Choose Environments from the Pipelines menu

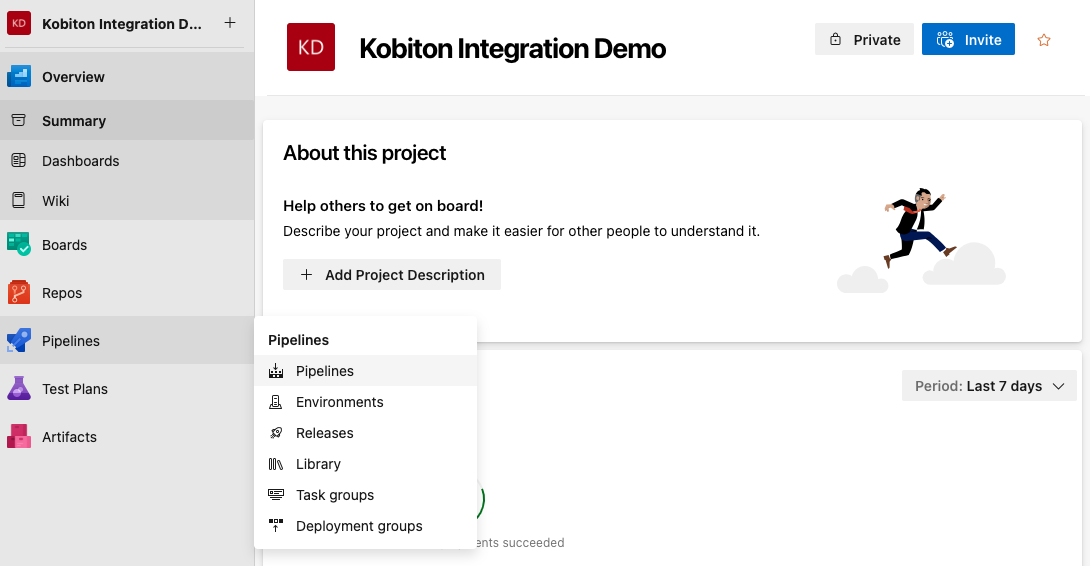339,402
